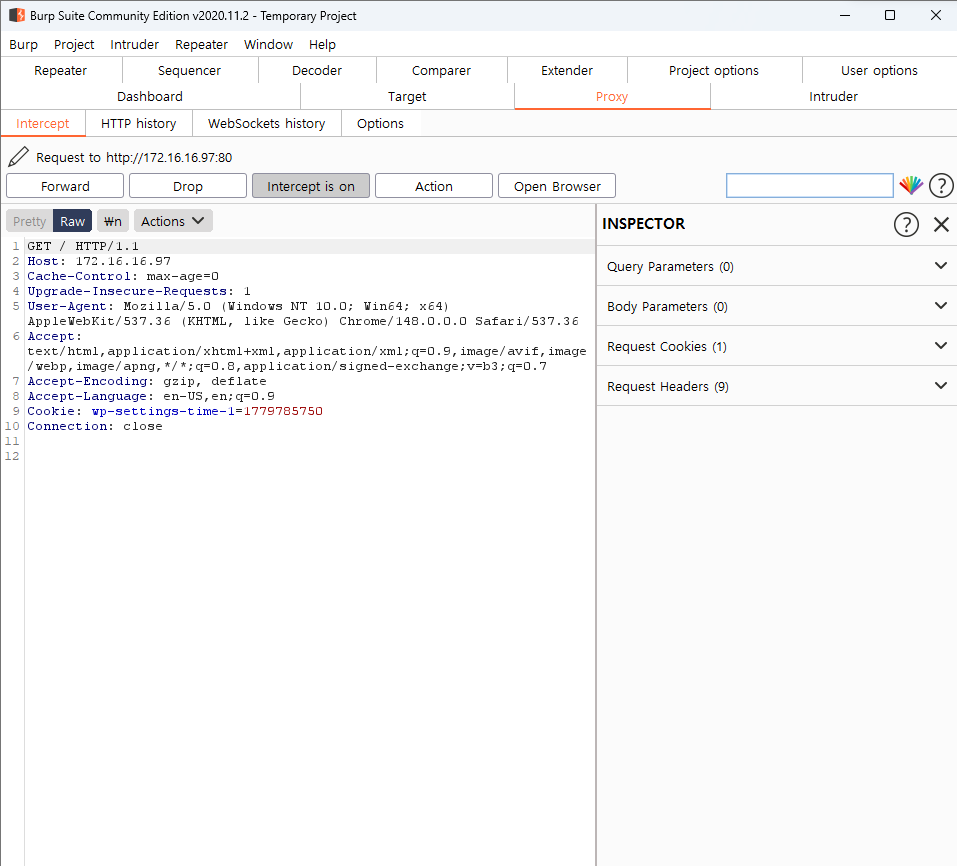Switch to Raw view
957x866 pixels.
point(73,221)
